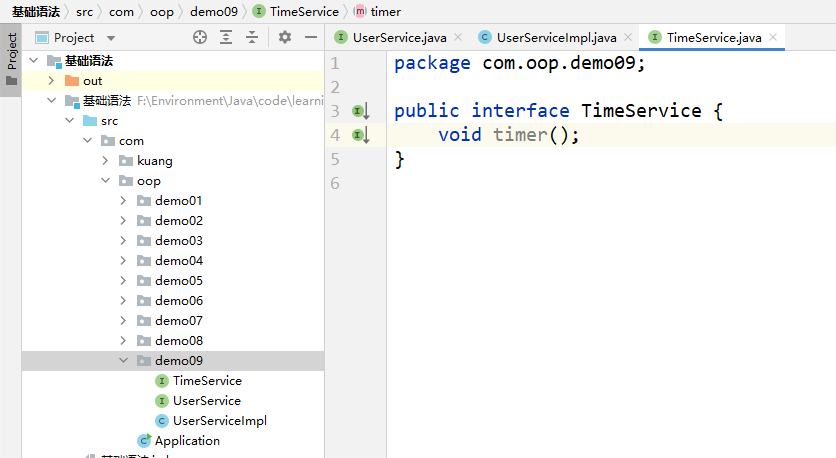Close the TimeService.java tab
Screen dimensions: 836x458
coord(773,37)
